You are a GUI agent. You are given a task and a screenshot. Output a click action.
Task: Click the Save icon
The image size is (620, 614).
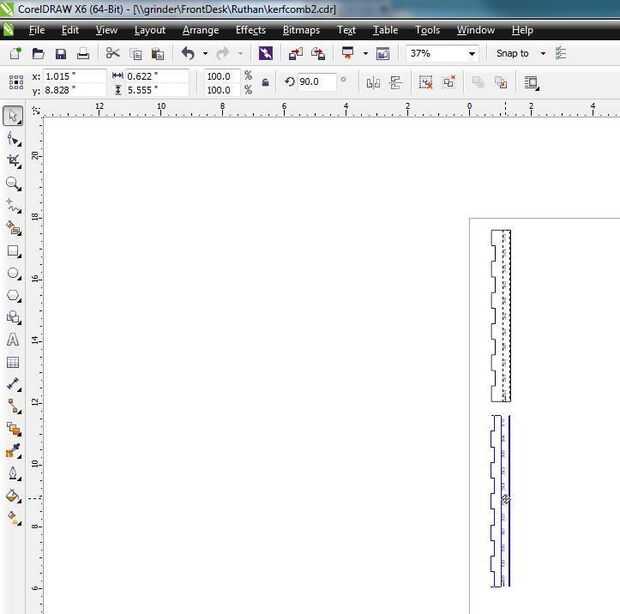[x=60, y=53]
